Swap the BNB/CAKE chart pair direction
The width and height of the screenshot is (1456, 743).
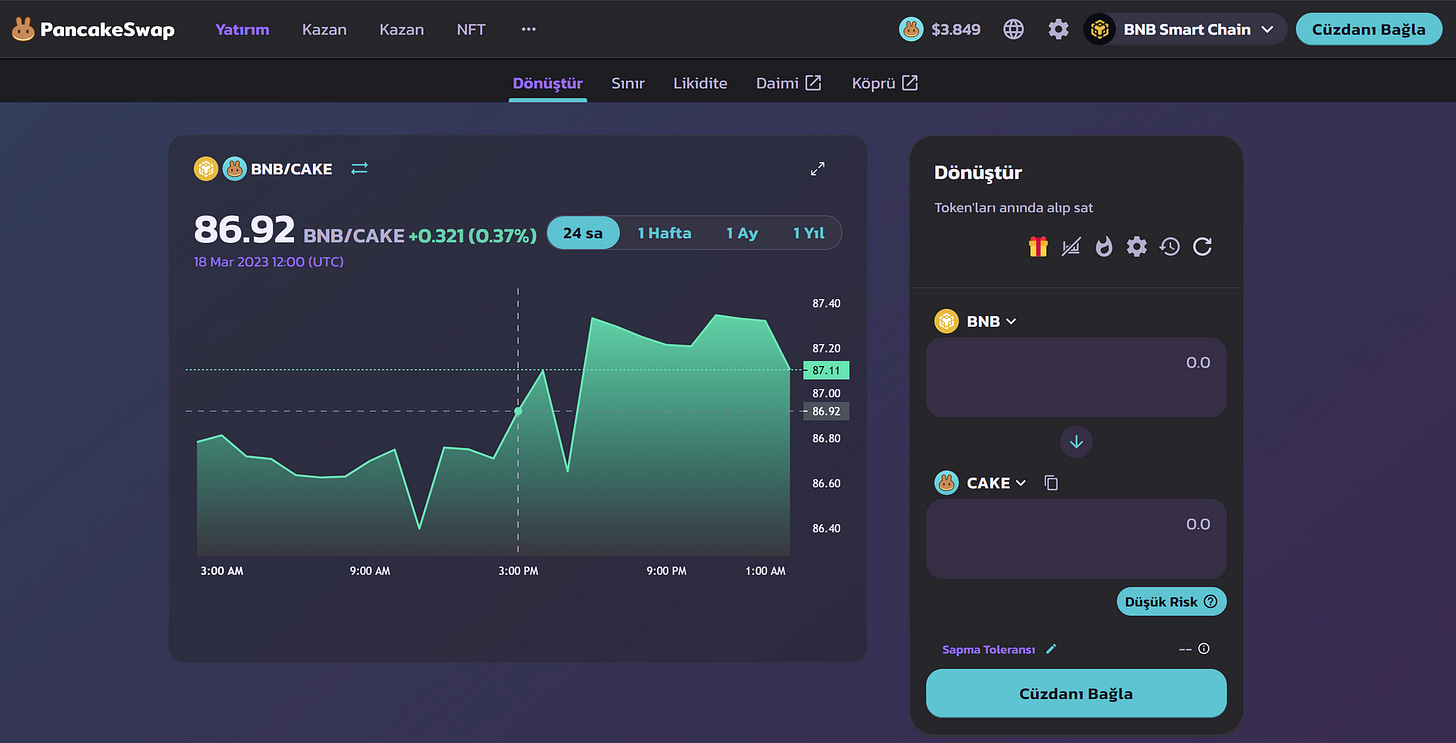(360, 168)
